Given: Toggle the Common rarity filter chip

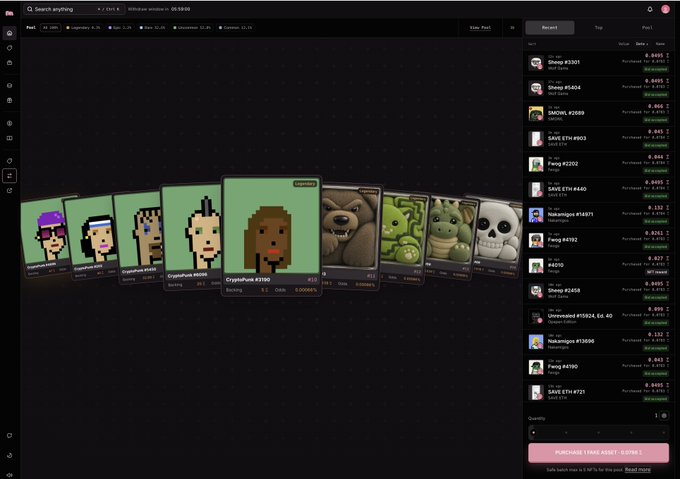Looking at the screenshot, I should pyautogui.click(x=235, y=28).
